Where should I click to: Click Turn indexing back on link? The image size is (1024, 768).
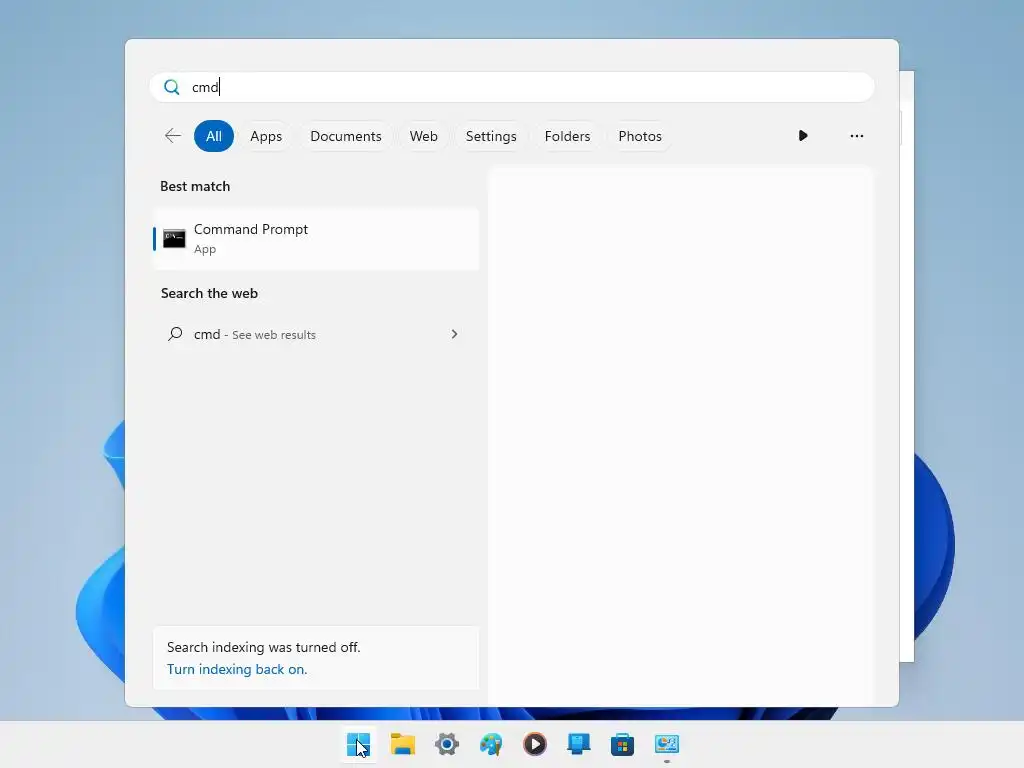[x=237, y=669]
